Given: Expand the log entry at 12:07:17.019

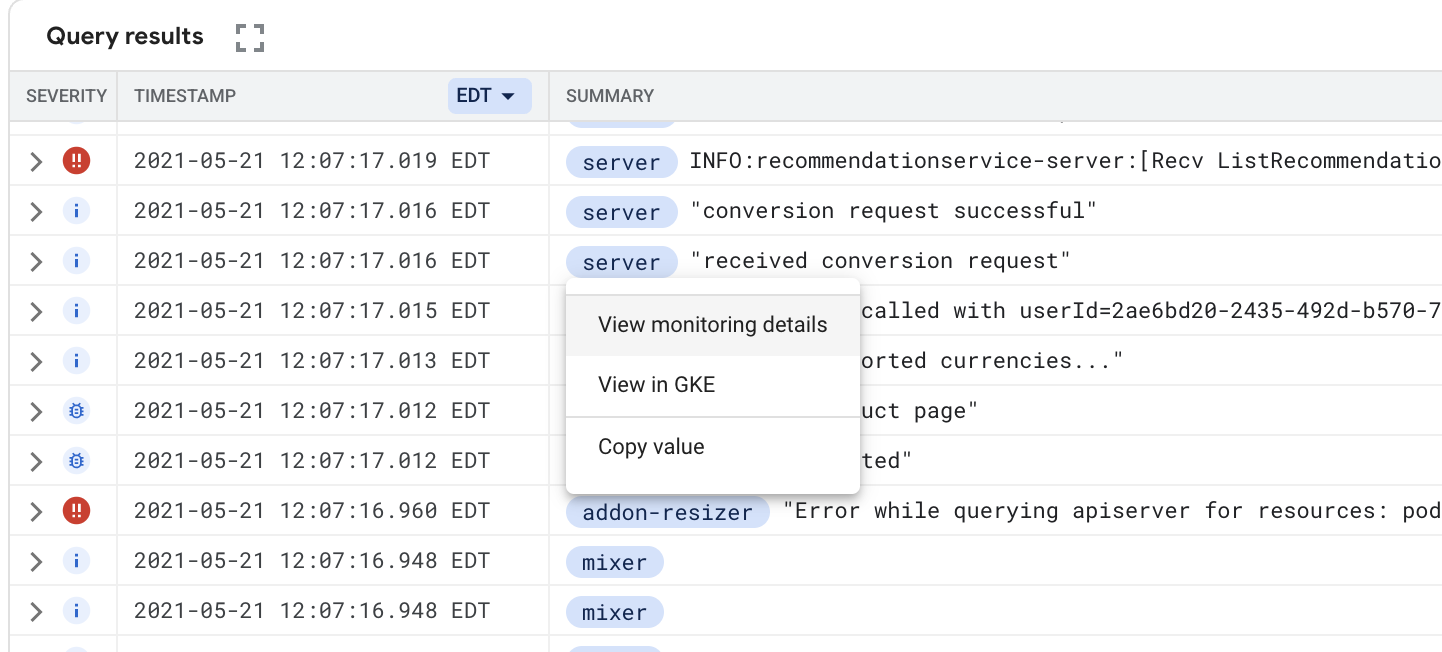Looking at the screenshot, I should pos(35,160).
